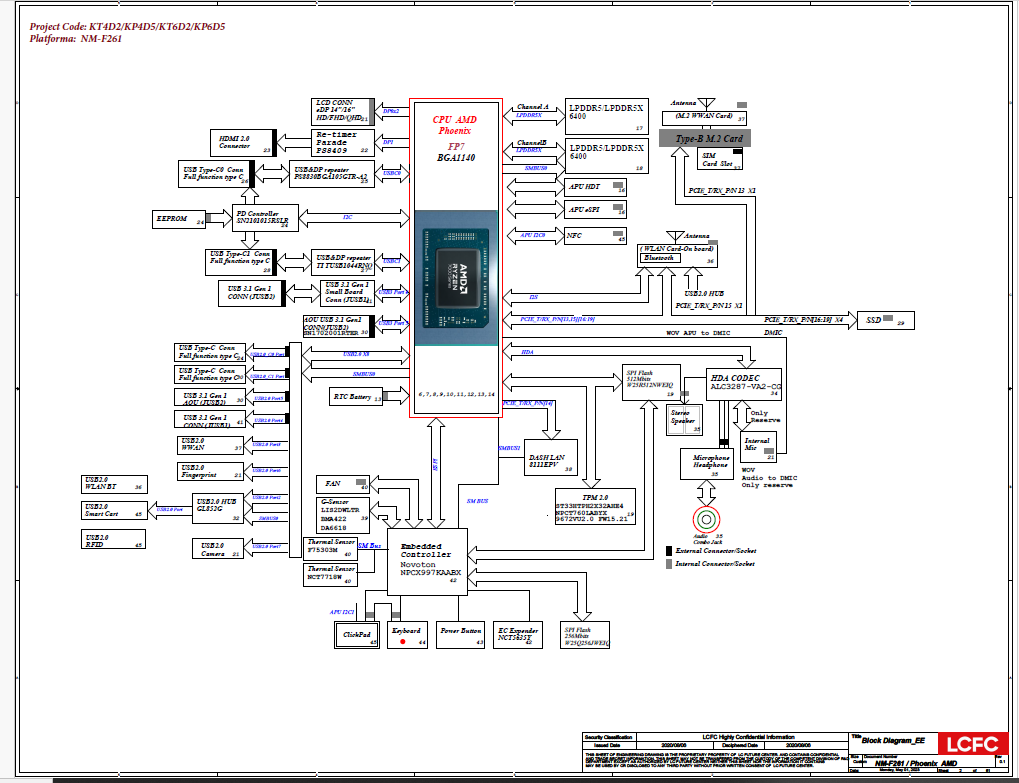Click the AMD Ryzen chip image
This screenshot has width=1019, height=783.
(456, 278)
